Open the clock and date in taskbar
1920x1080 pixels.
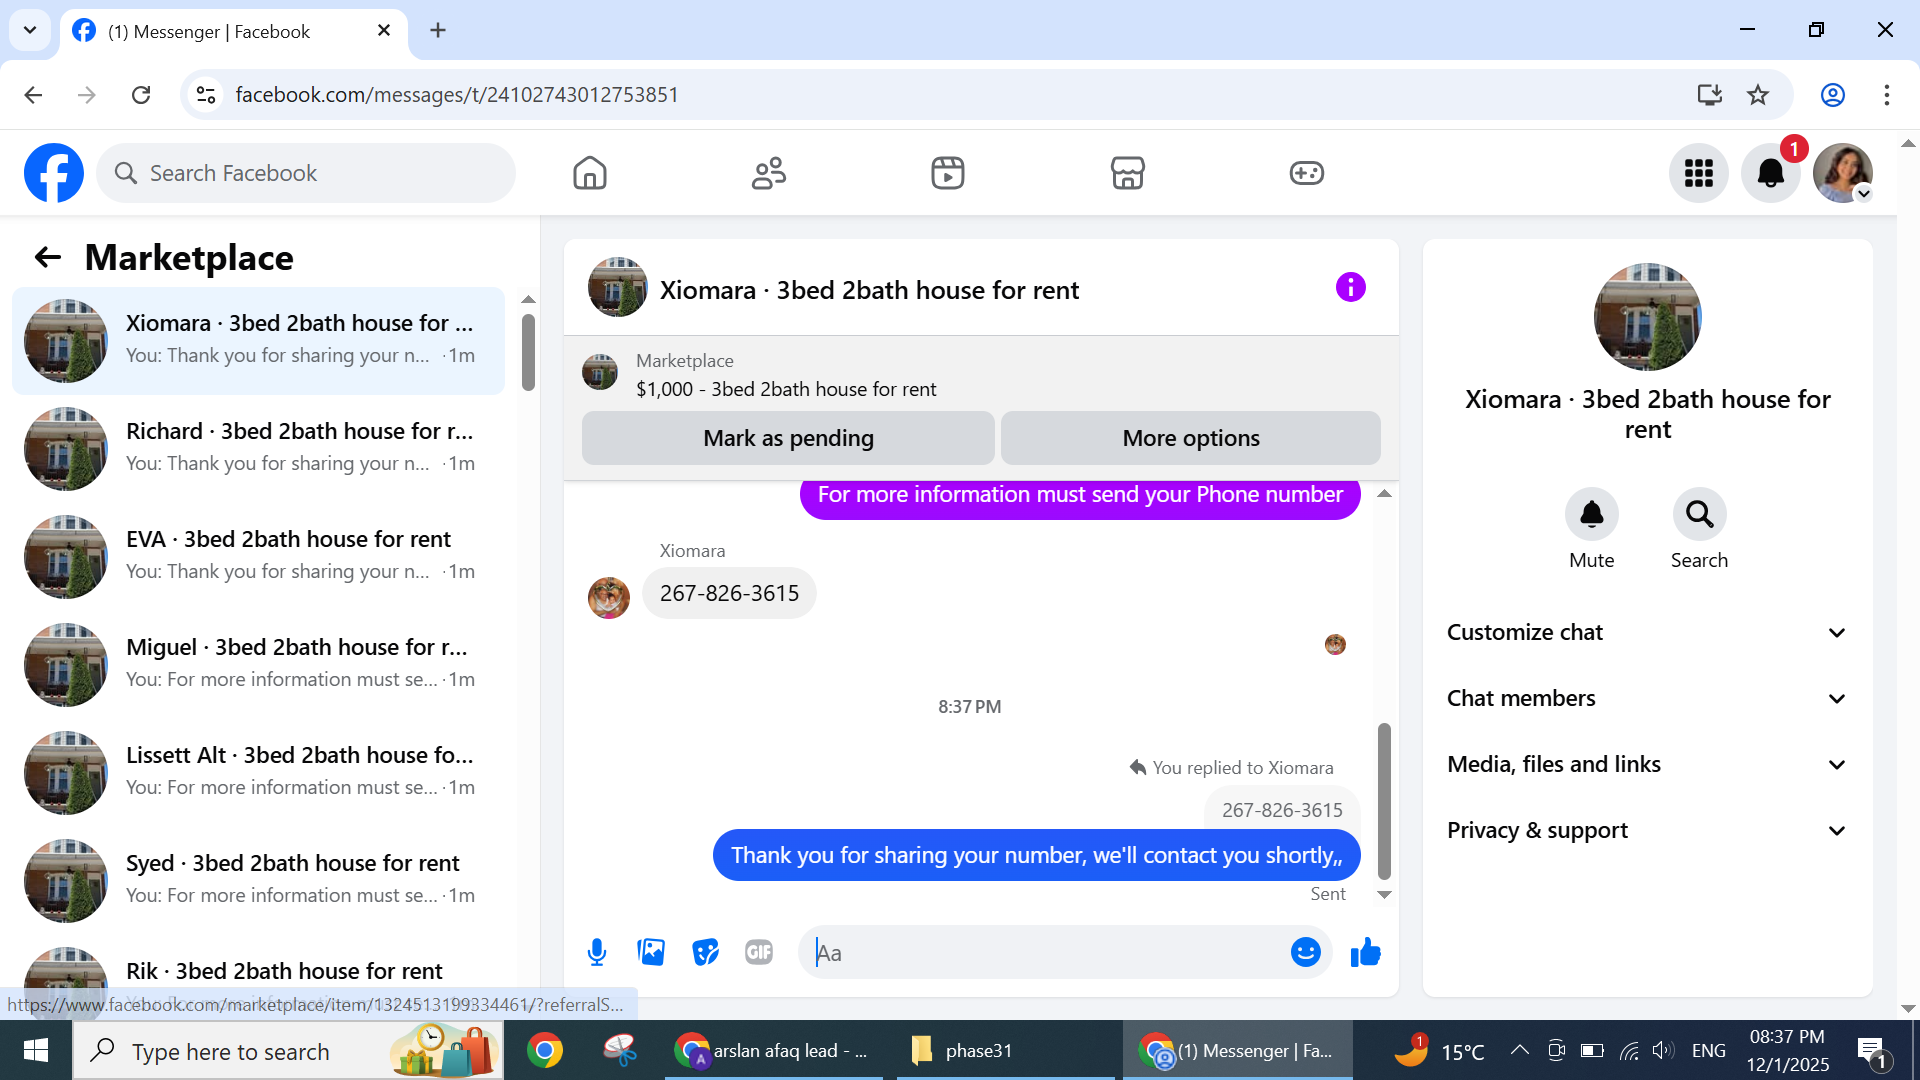pos(1787,1050)
